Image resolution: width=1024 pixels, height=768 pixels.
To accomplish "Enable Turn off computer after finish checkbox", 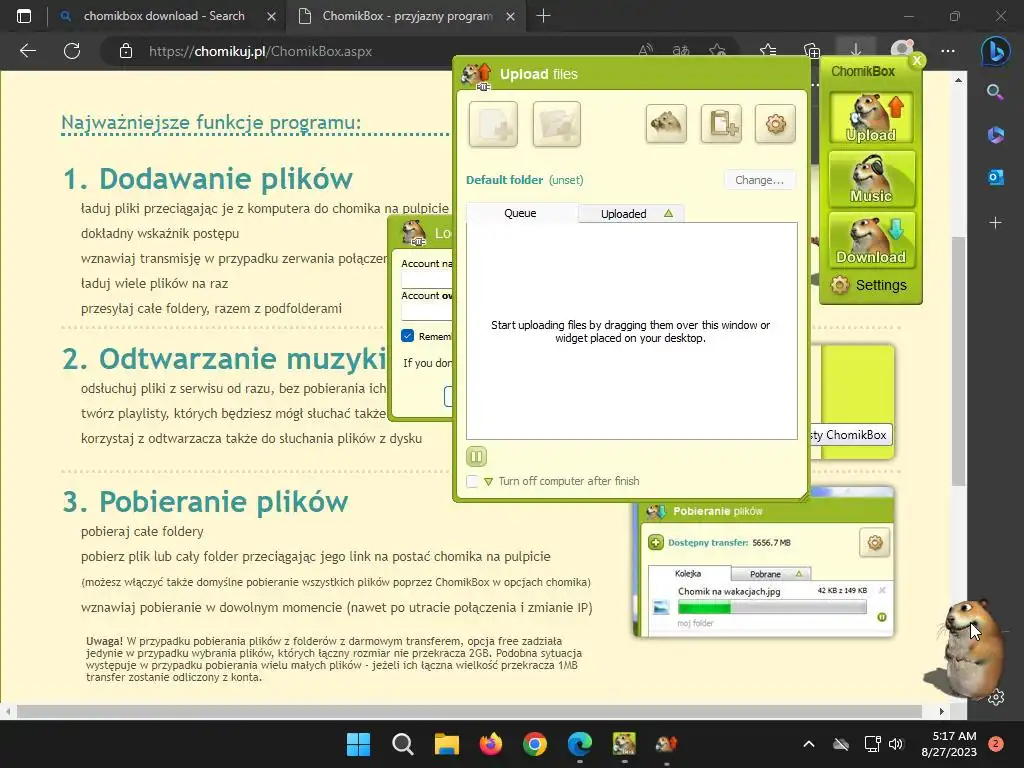I will point(473,481).
